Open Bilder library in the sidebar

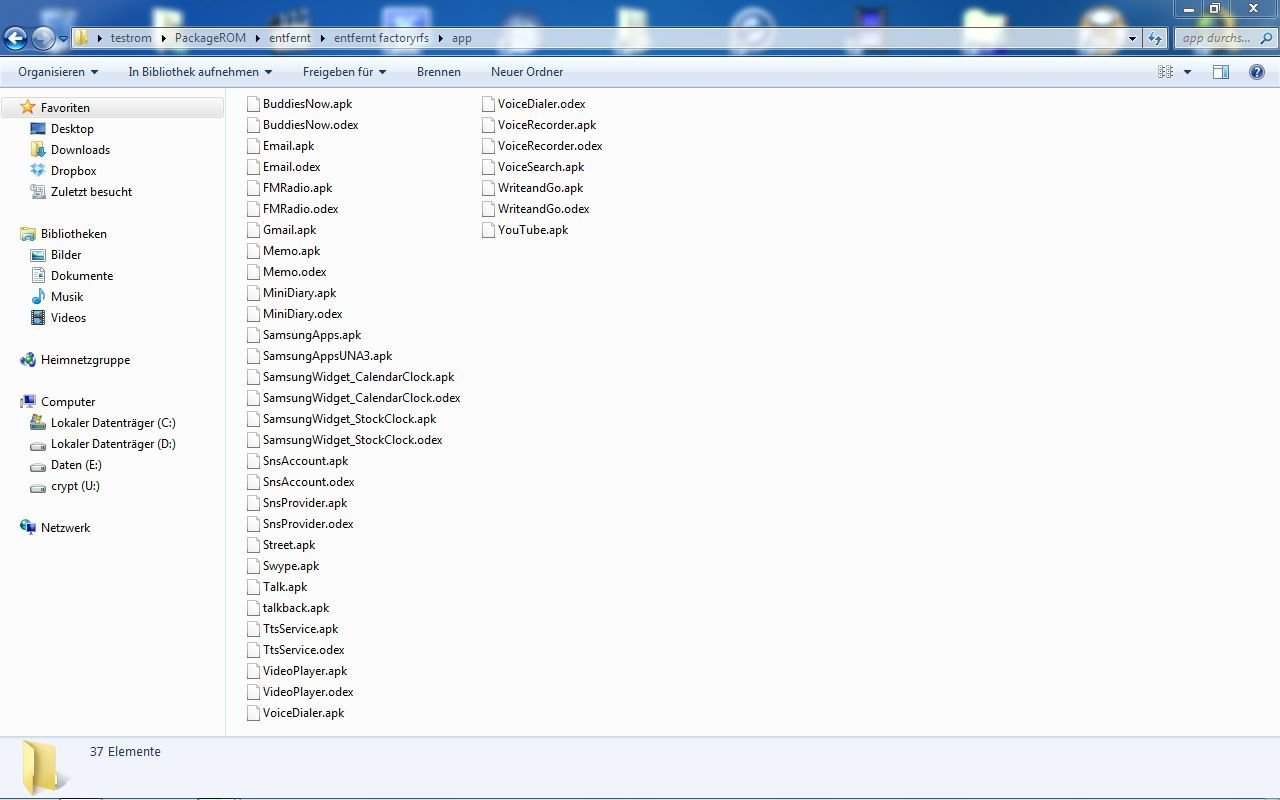click(x=66, y=255)
